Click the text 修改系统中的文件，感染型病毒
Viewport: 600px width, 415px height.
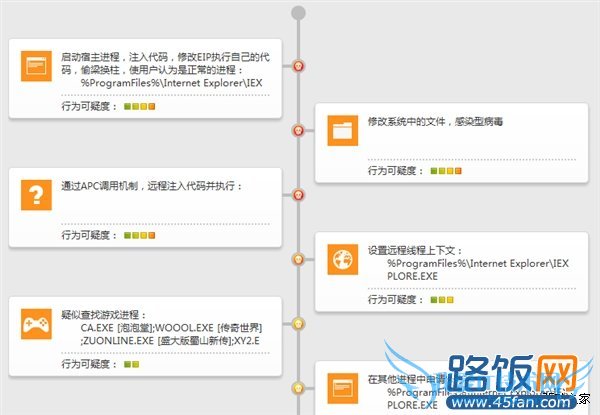435,122
